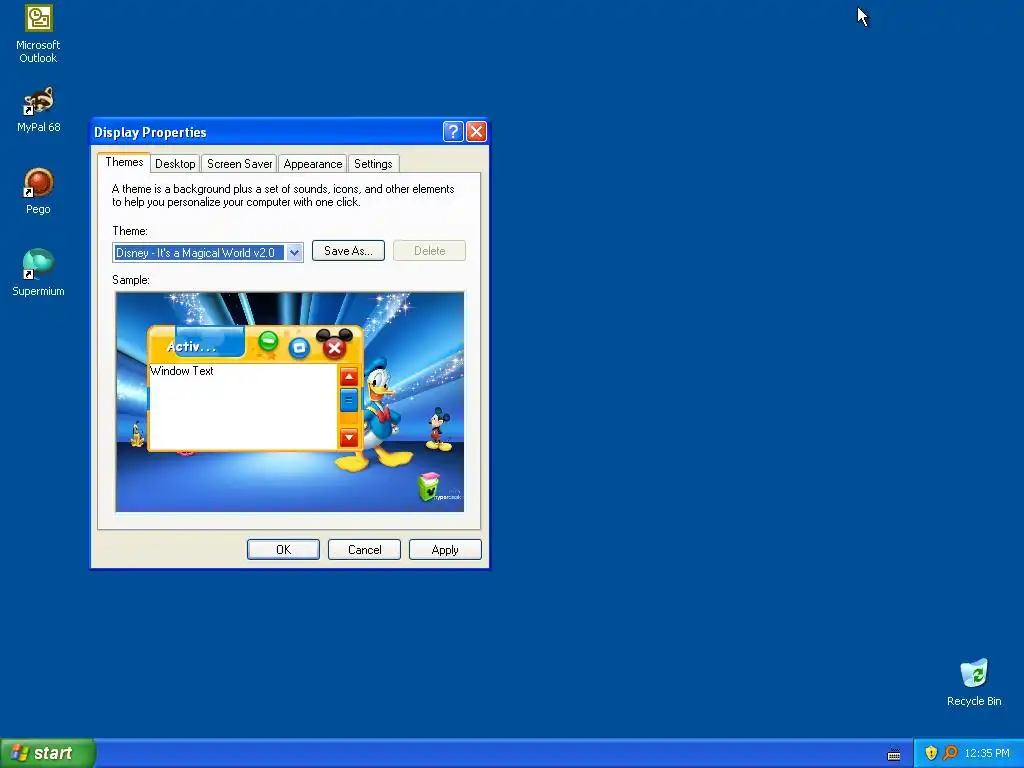The image size is (1024, 768).
Task: Confirm with the OK button
Action: pos(283,550)
